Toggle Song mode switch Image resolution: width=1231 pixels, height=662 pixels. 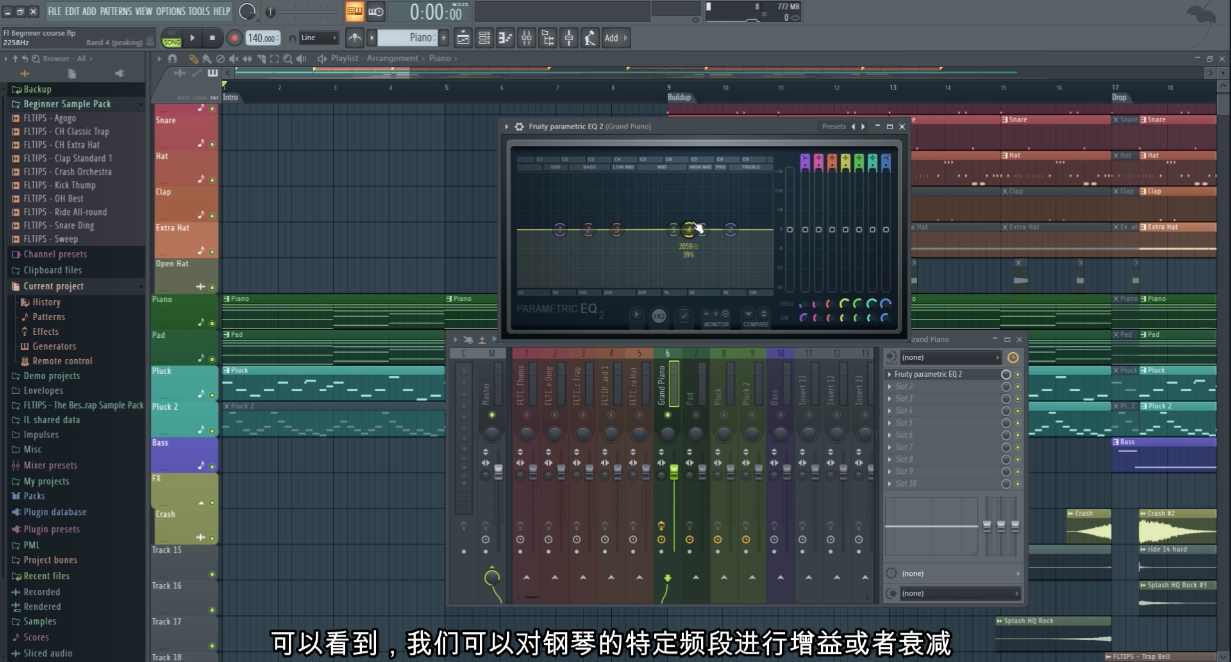tap(171, 41)
